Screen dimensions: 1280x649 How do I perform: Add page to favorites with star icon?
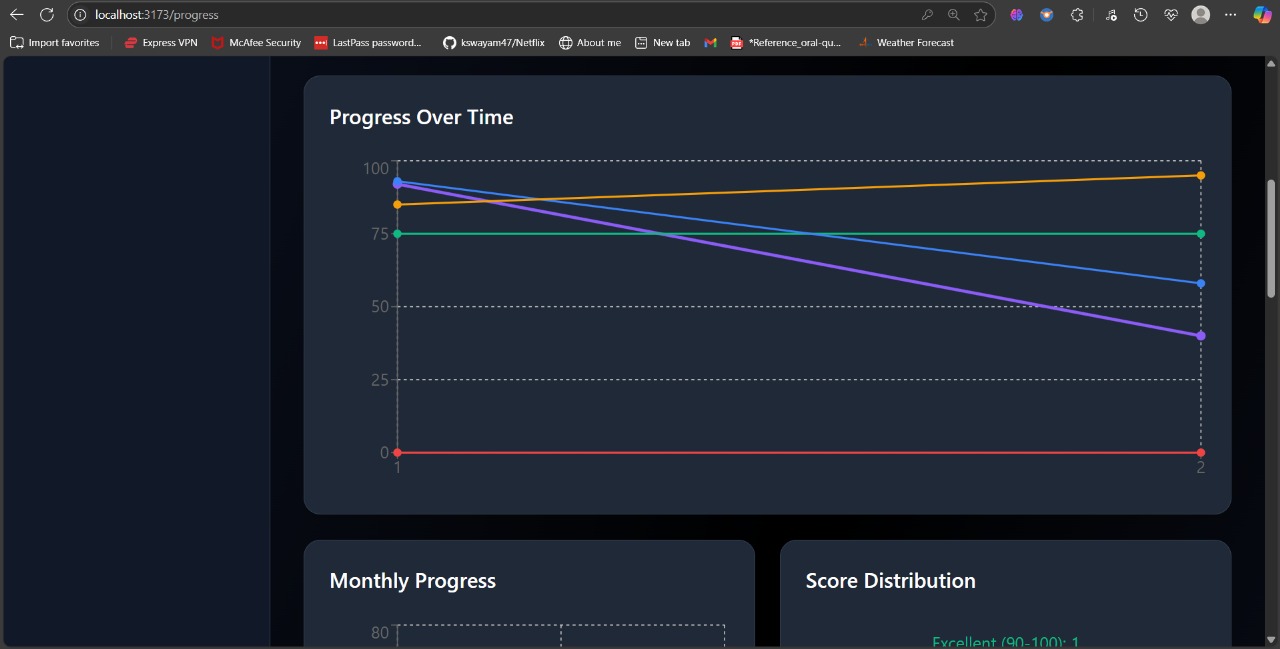[x=981, y=15]
